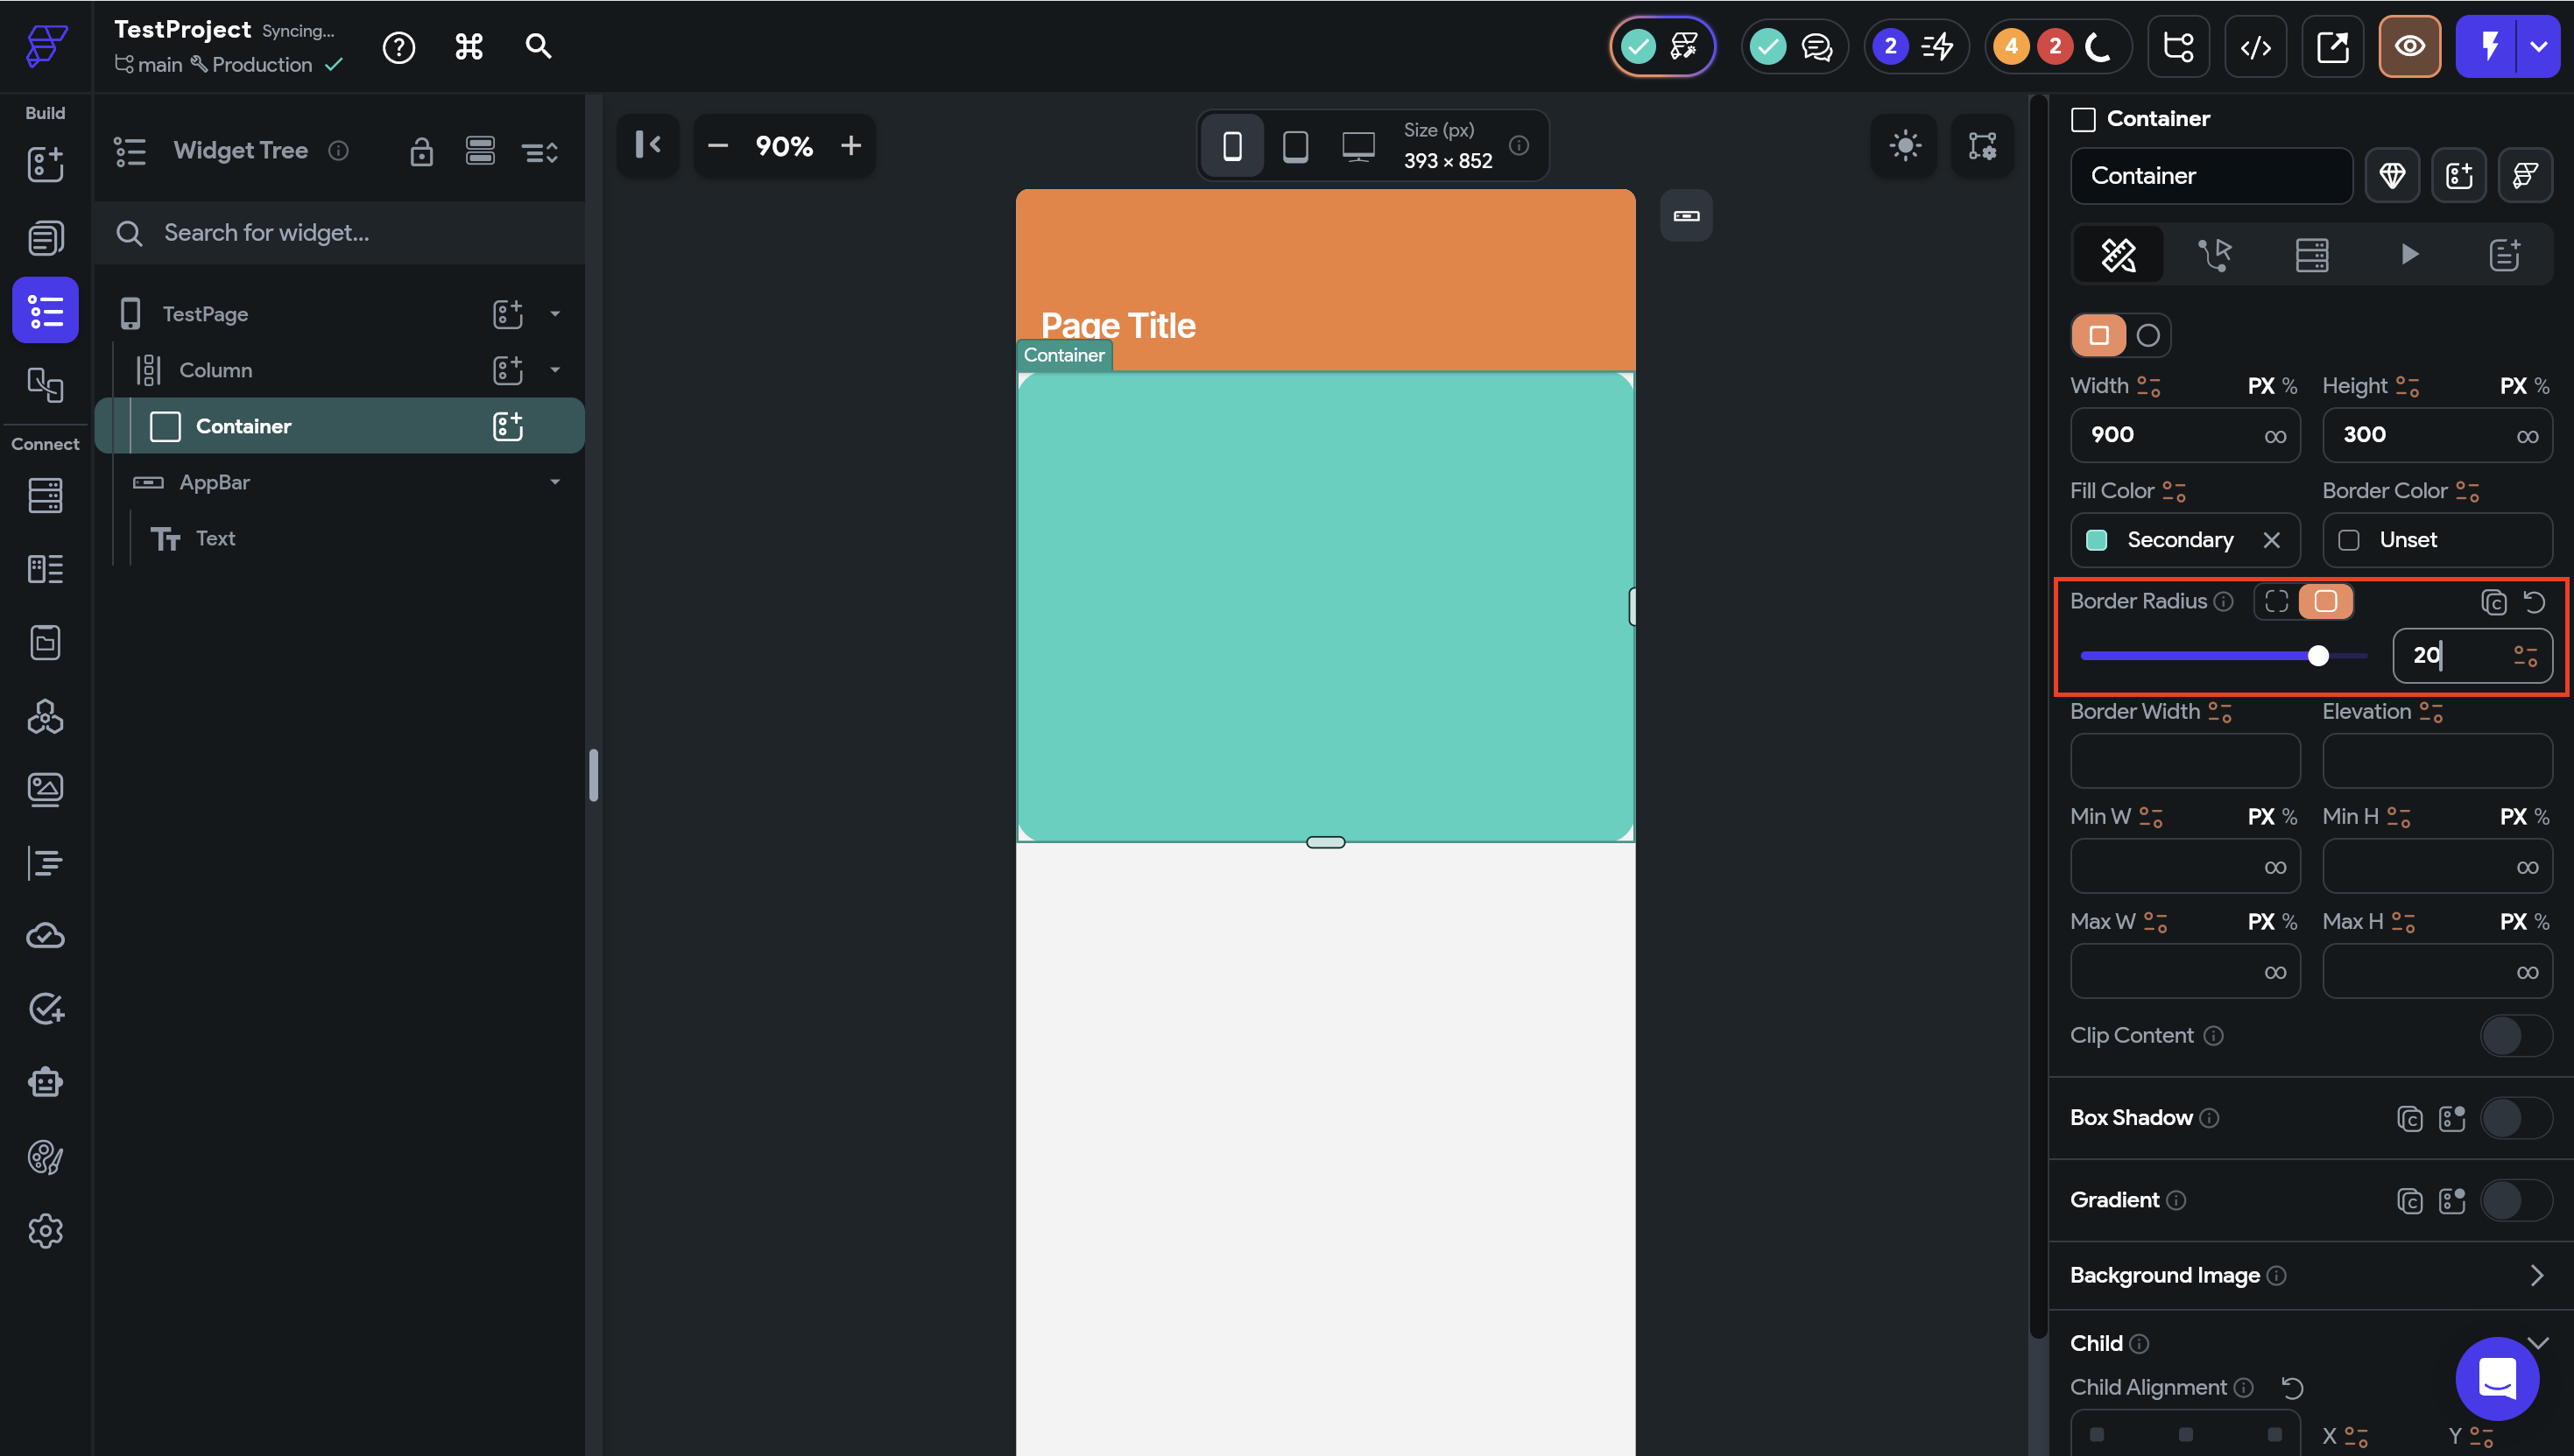Open Widget Tree lock icon
2574x1456 pixels.
421,152
